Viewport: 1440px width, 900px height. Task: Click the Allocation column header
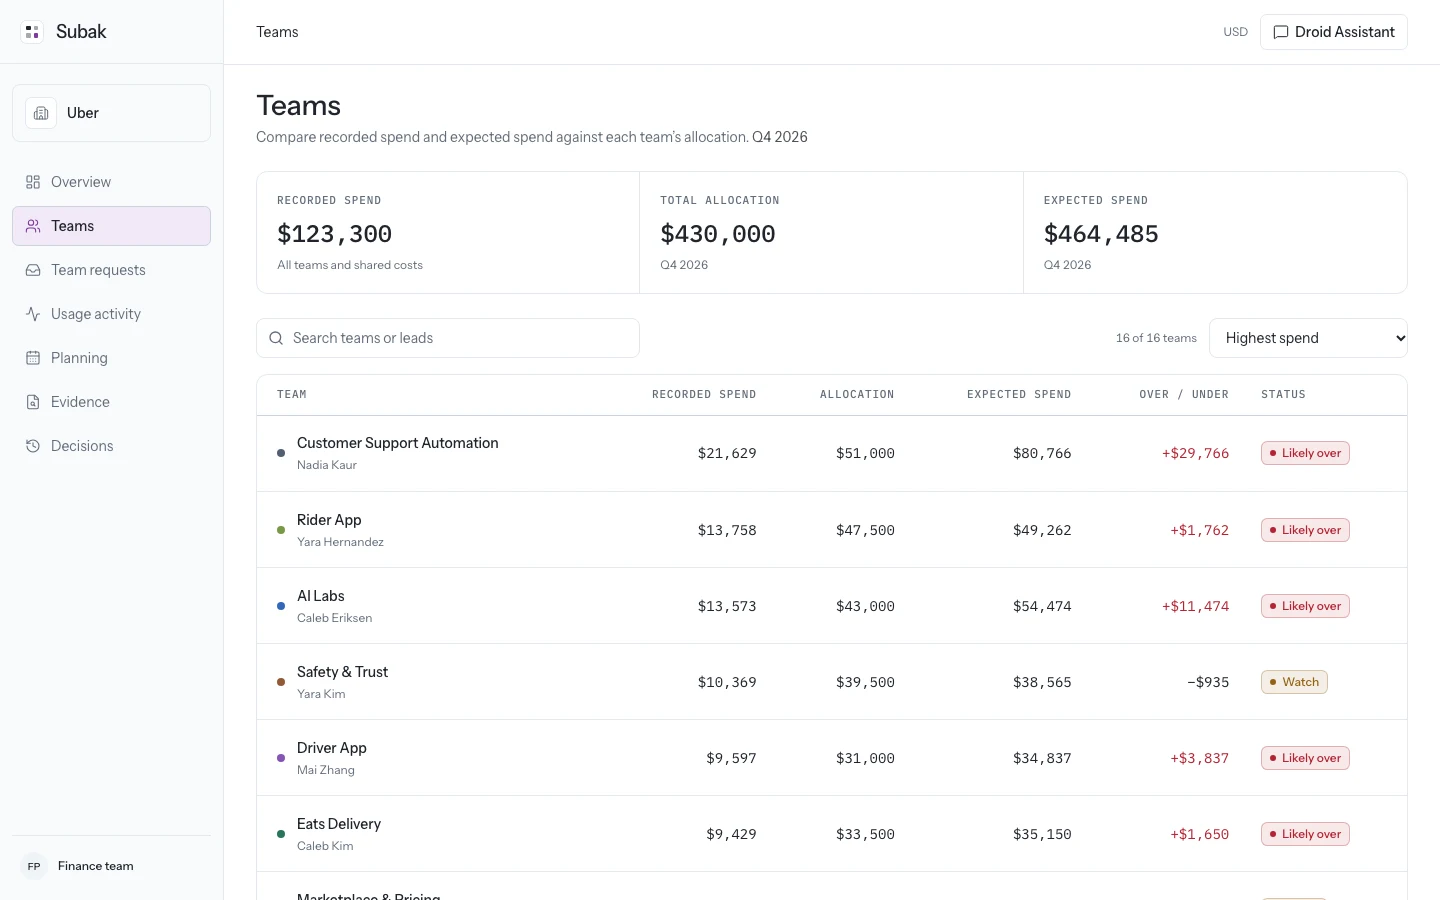[x=857, y=395]
